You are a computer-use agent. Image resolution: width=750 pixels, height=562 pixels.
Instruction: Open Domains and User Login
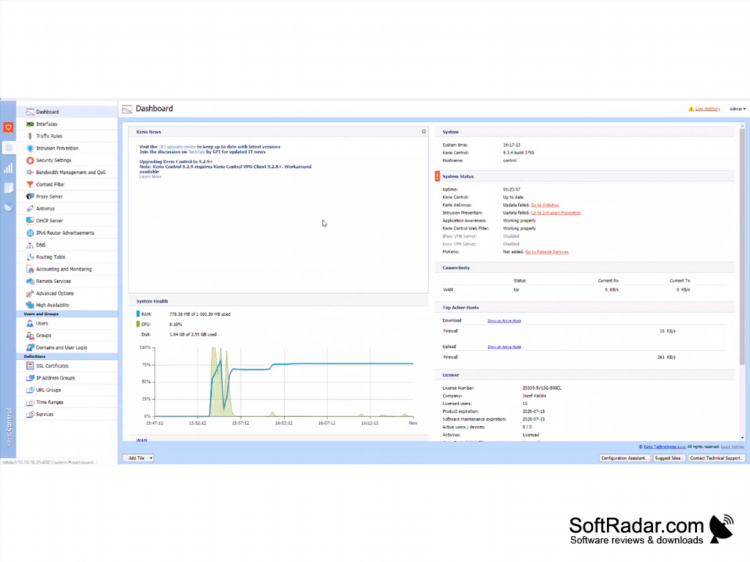click(x=61, y=348)
